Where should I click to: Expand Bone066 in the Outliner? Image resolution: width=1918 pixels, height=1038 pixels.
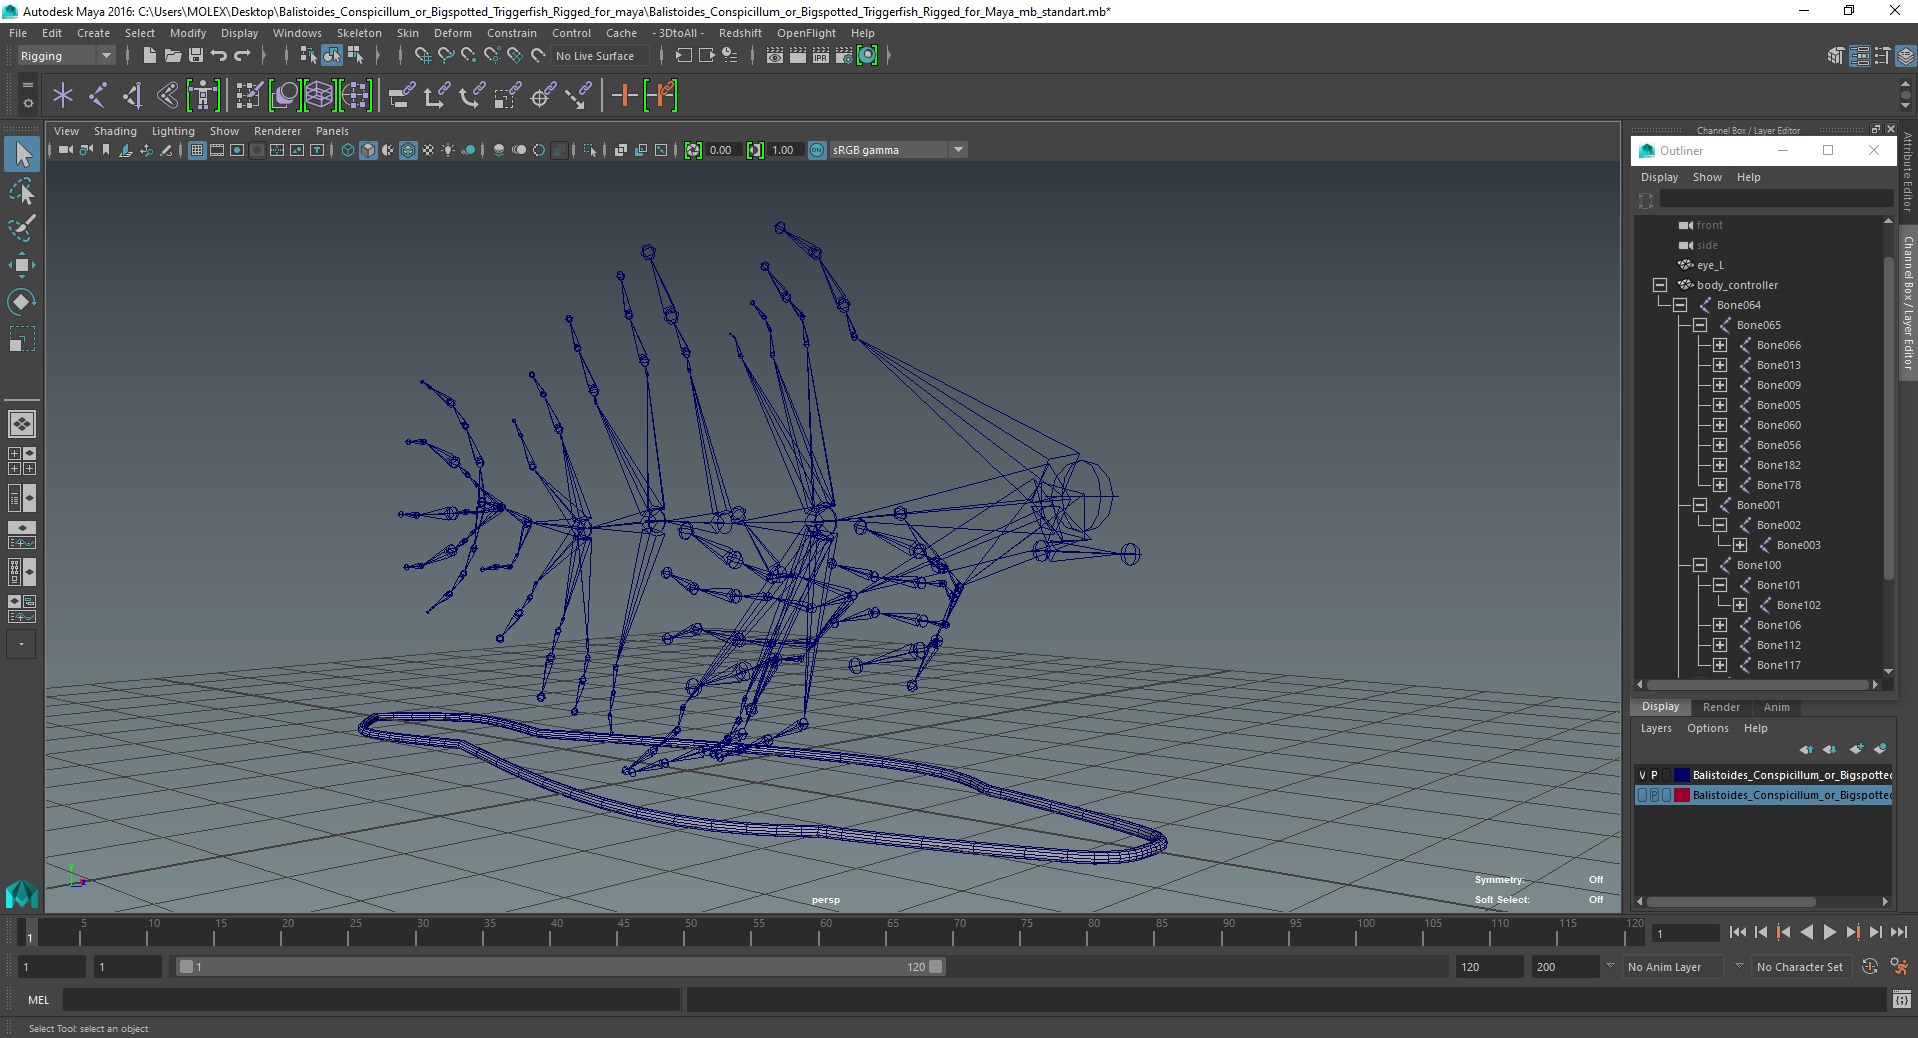[x=1720, y=345]
